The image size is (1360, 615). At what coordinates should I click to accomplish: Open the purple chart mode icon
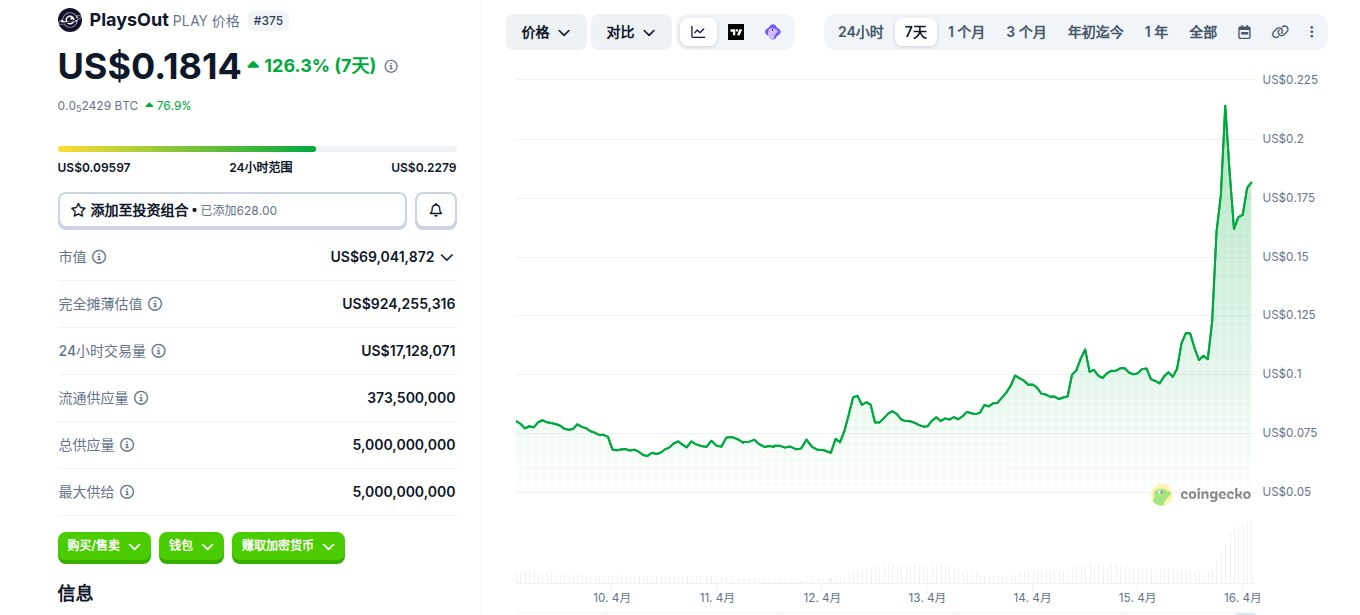pyautogui.click(x=772, y=32)
